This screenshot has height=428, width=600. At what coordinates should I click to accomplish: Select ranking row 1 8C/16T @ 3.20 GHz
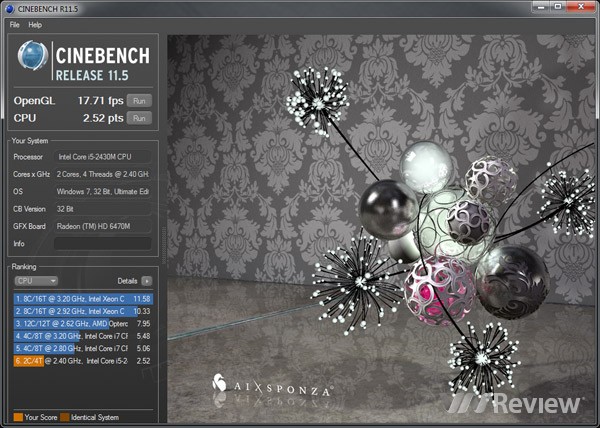coord(83,299)
